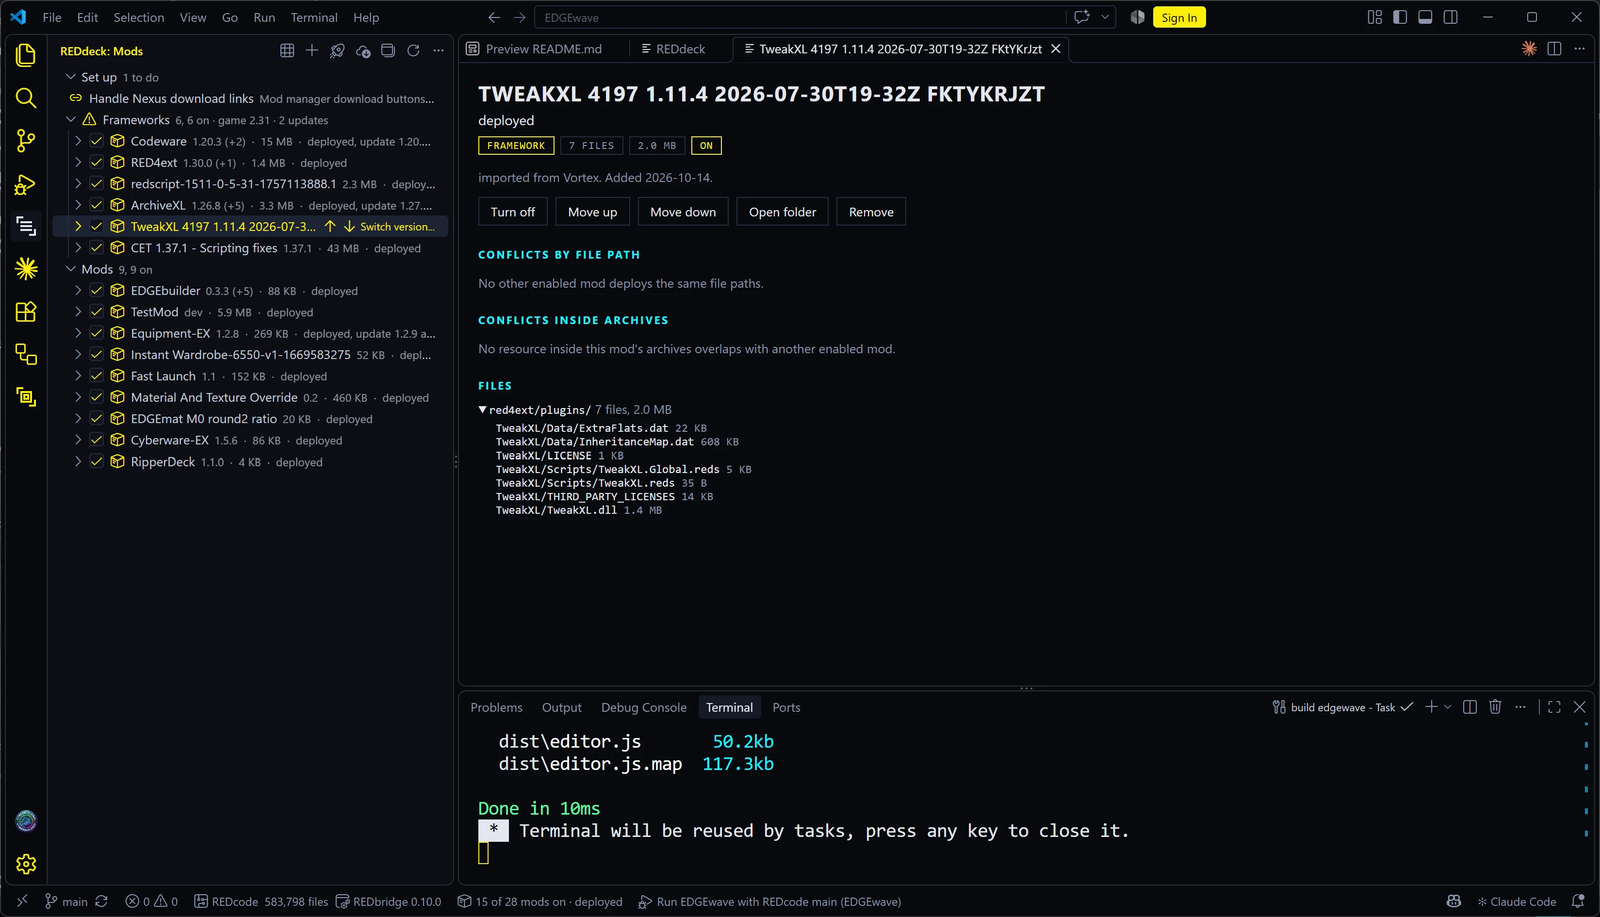Collapse the red4ext/plugins/ files disclosure triangle

click(482, 410)
